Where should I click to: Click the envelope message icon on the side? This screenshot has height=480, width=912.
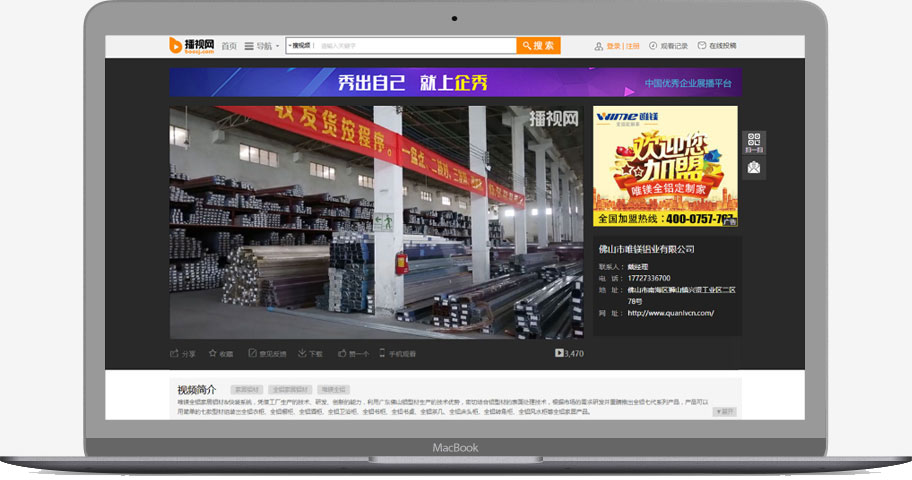point(754,167)
